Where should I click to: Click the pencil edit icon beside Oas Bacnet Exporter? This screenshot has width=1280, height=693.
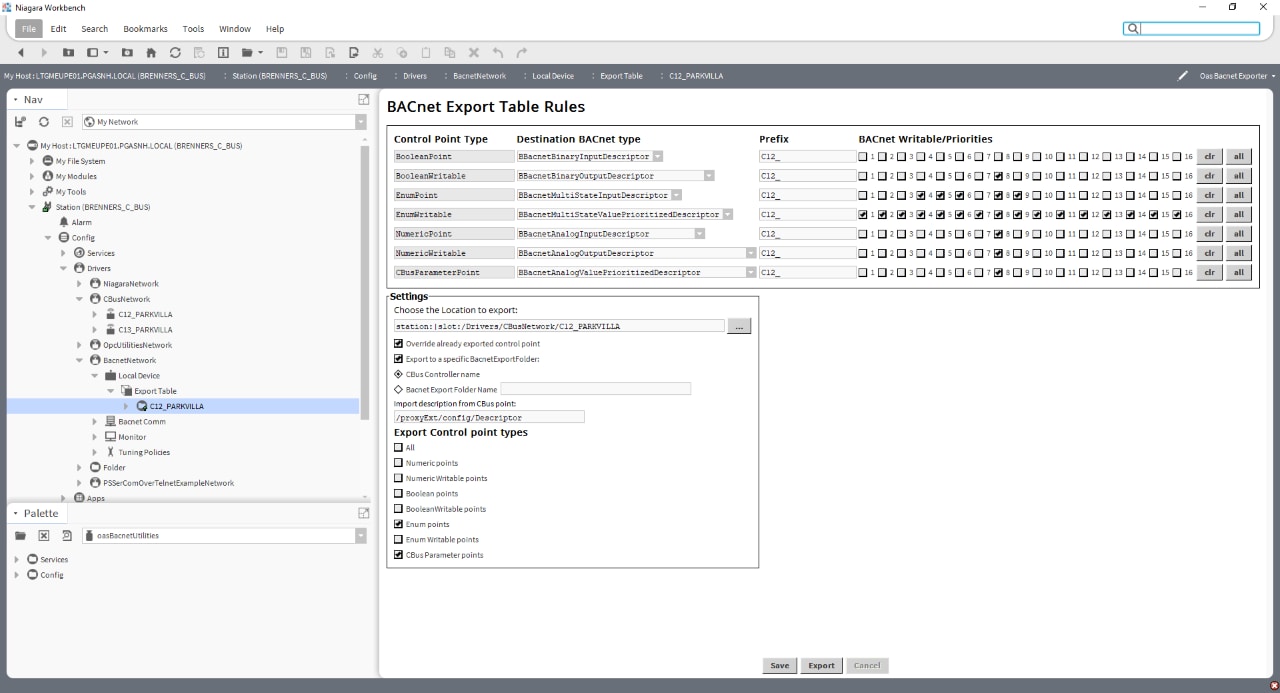(x=1183, y=76)
